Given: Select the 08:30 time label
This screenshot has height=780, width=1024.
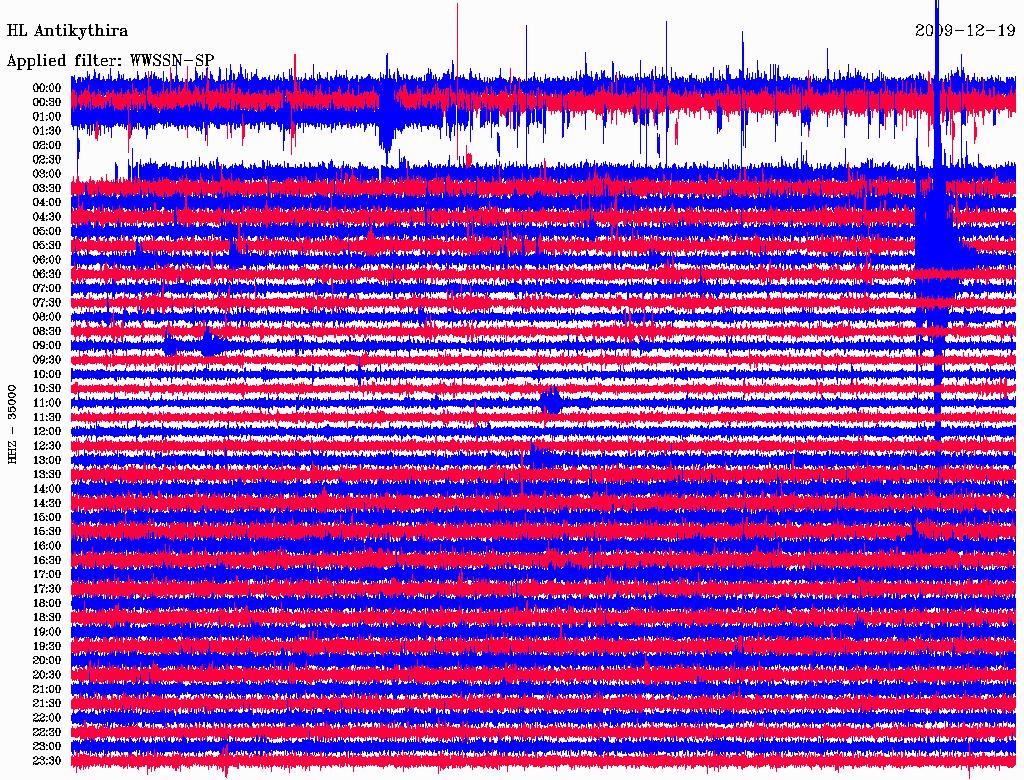Looking at the screenshot, I should (47, 331).
